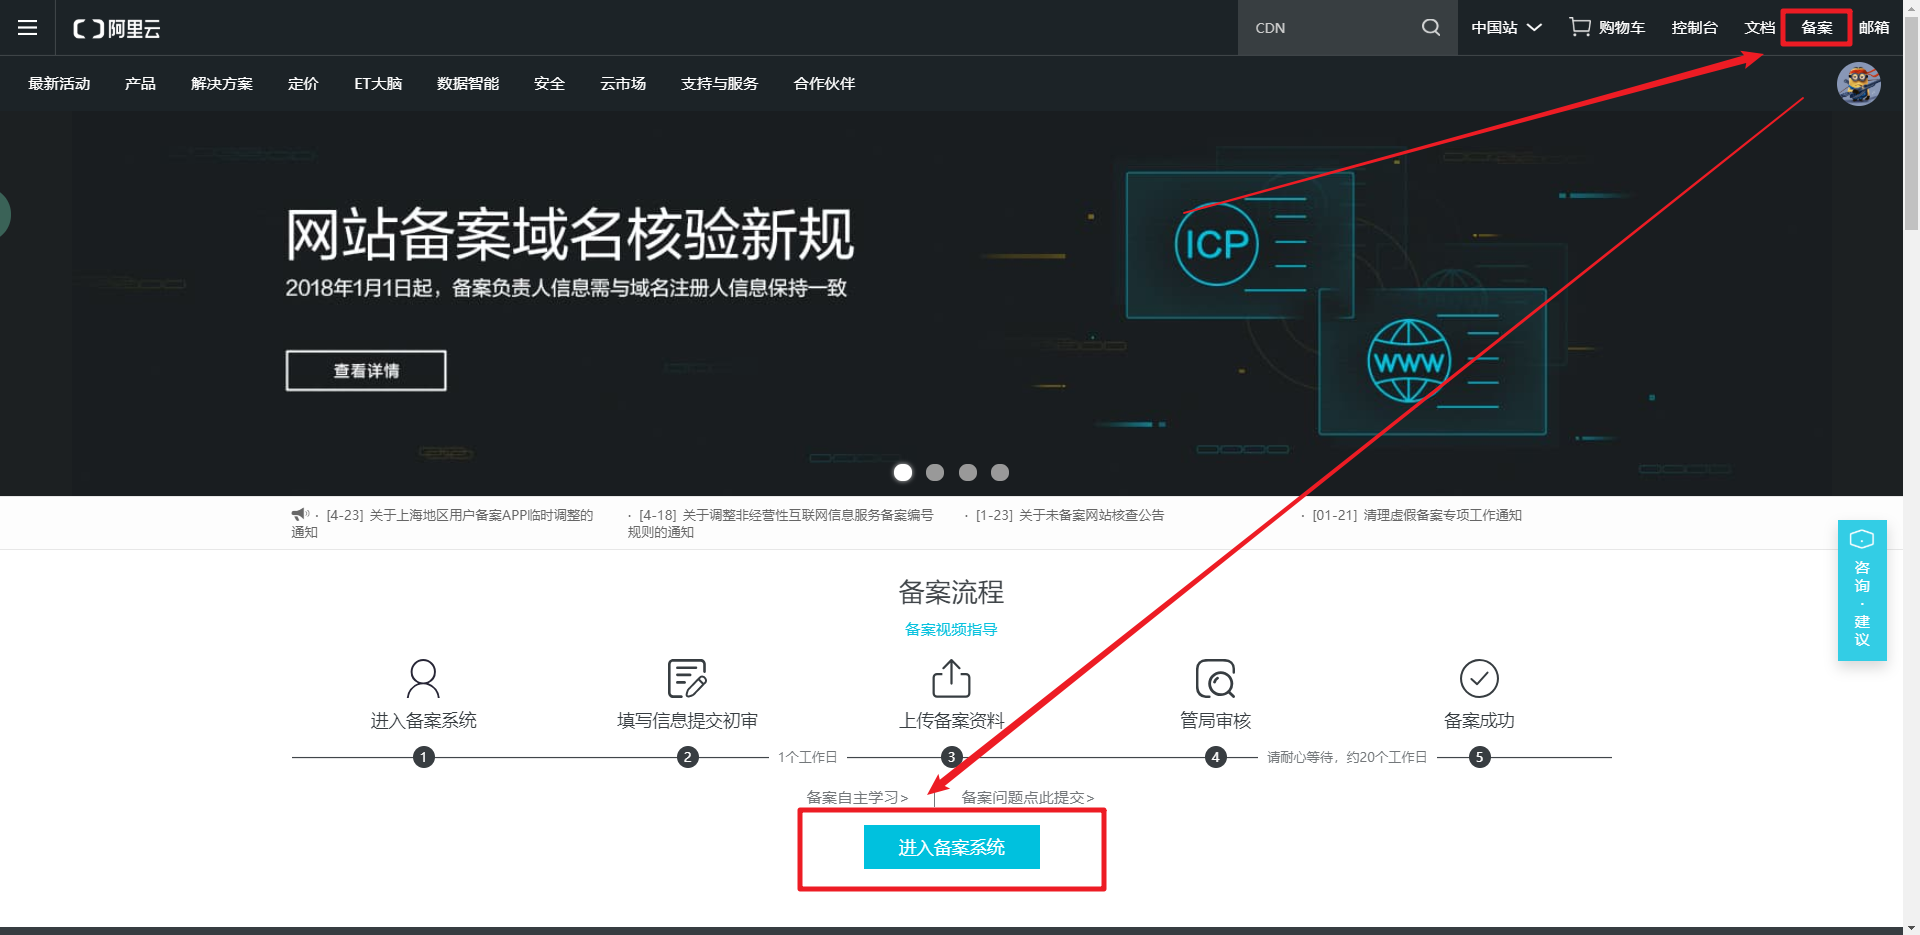Click the 上传备案资料 upload icon
Image resolution: width=1920 pixels, height=935 pixels.
point(950,678)
